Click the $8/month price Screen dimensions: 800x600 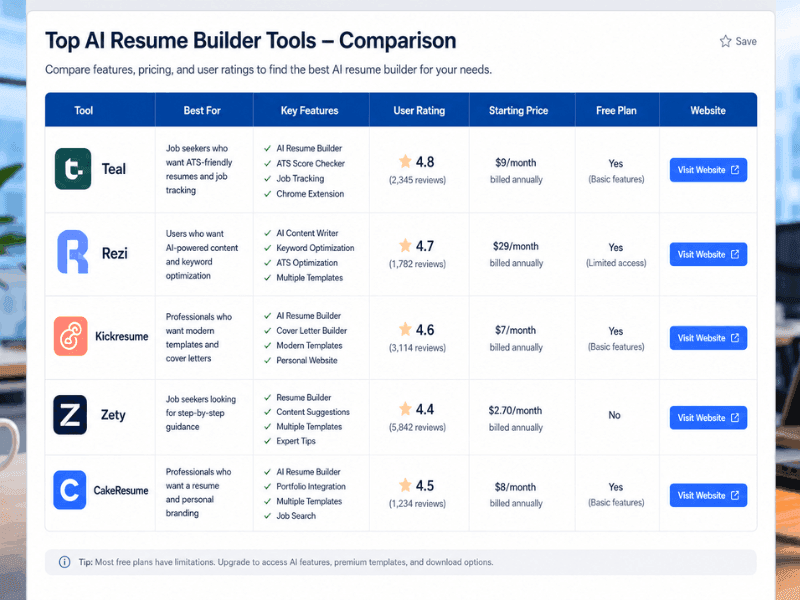515,487
